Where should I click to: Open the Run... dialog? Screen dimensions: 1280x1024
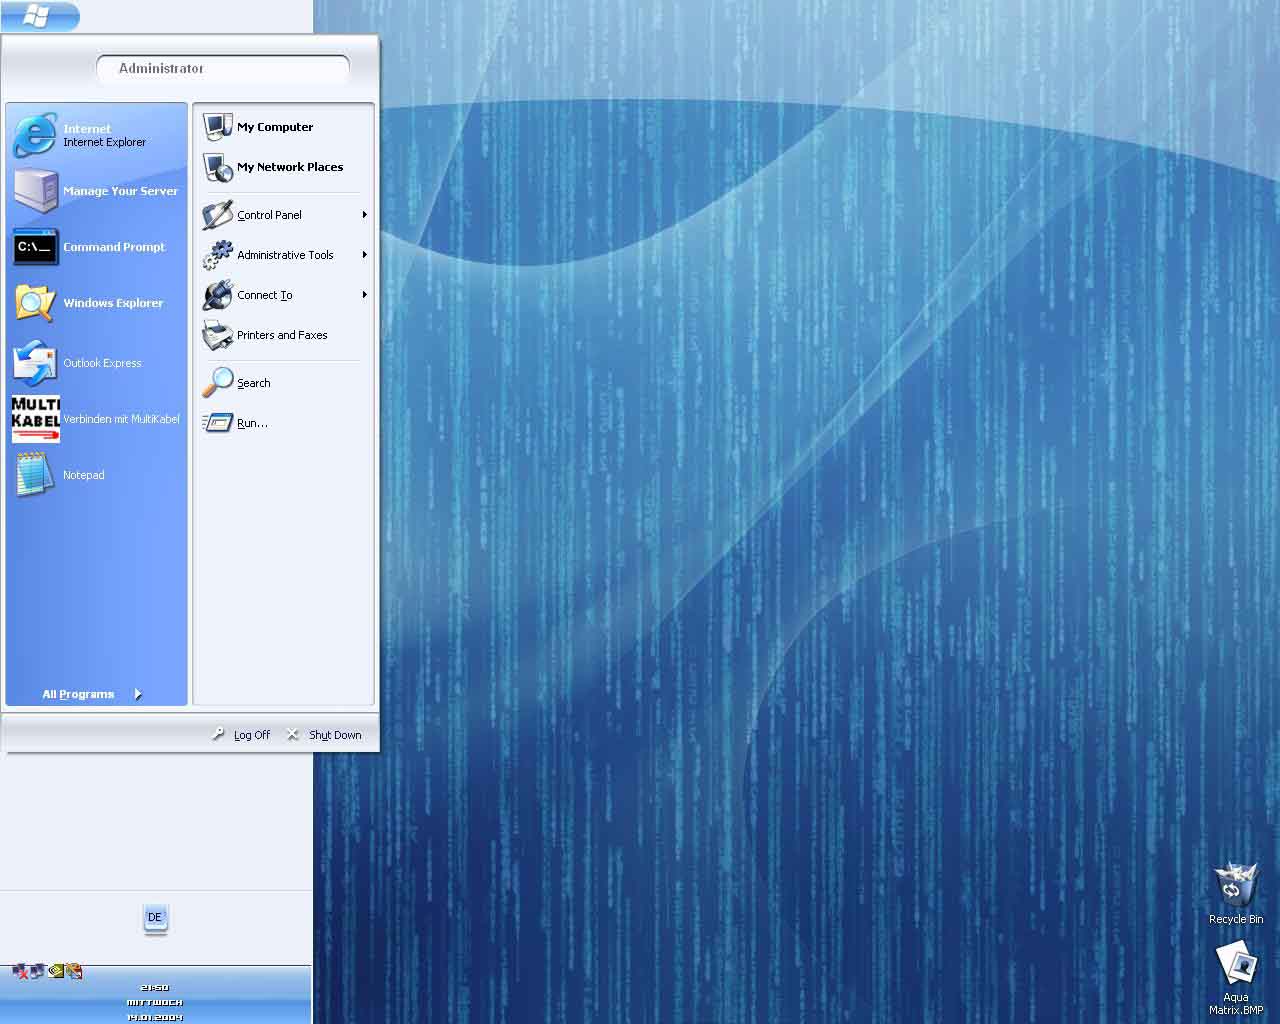pos(284,423)
